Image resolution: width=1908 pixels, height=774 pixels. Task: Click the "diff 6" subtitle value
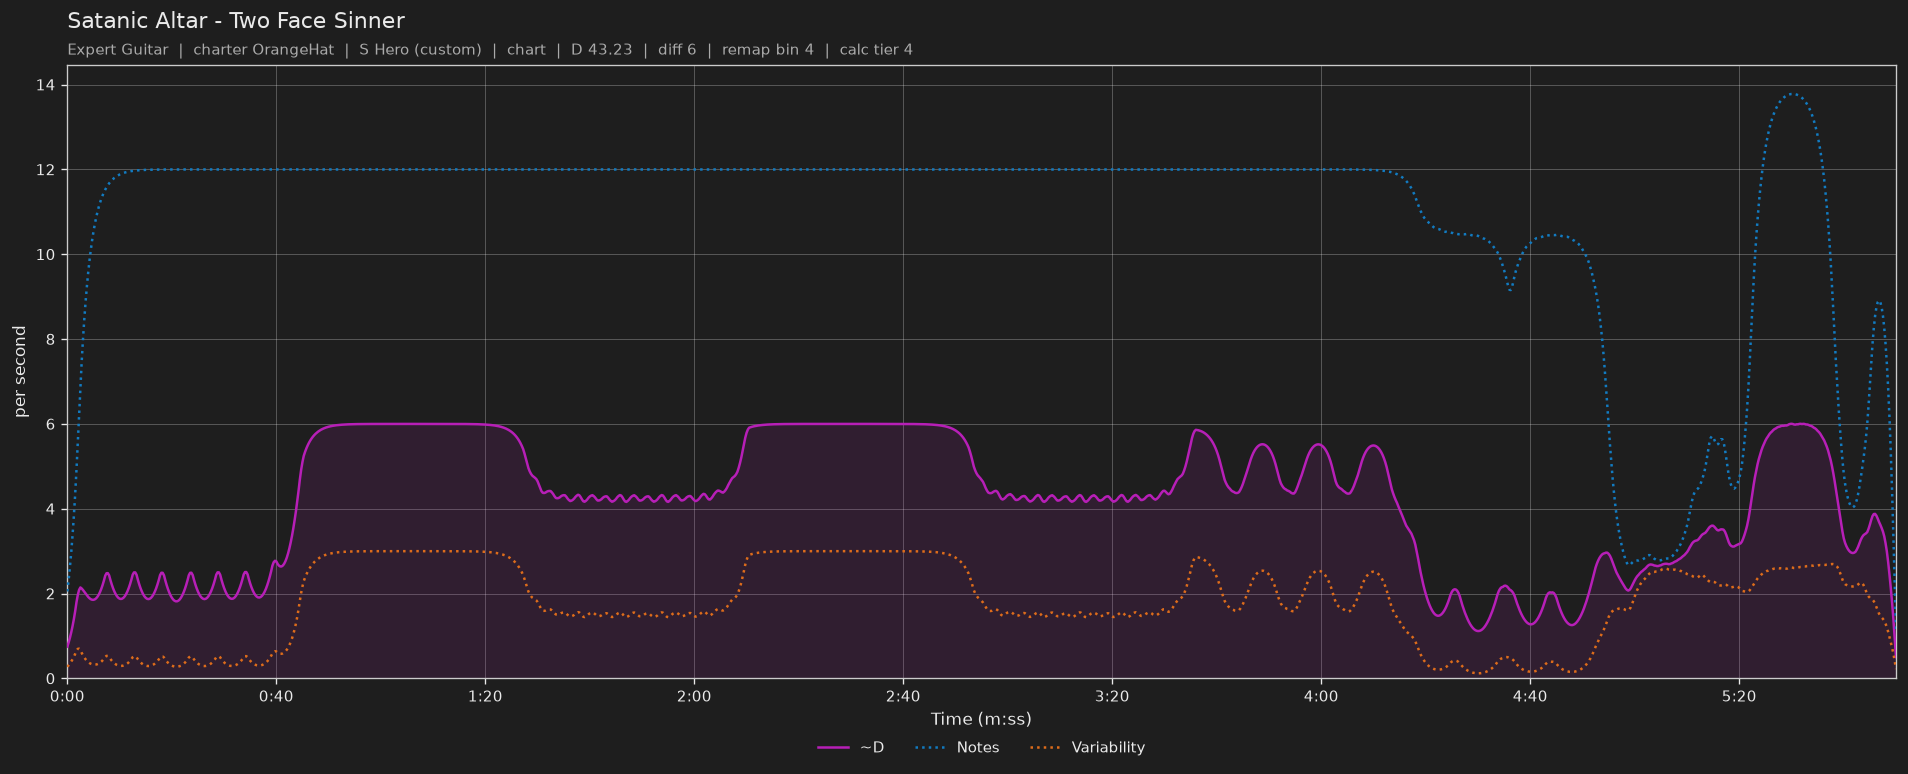coord(677,50)
